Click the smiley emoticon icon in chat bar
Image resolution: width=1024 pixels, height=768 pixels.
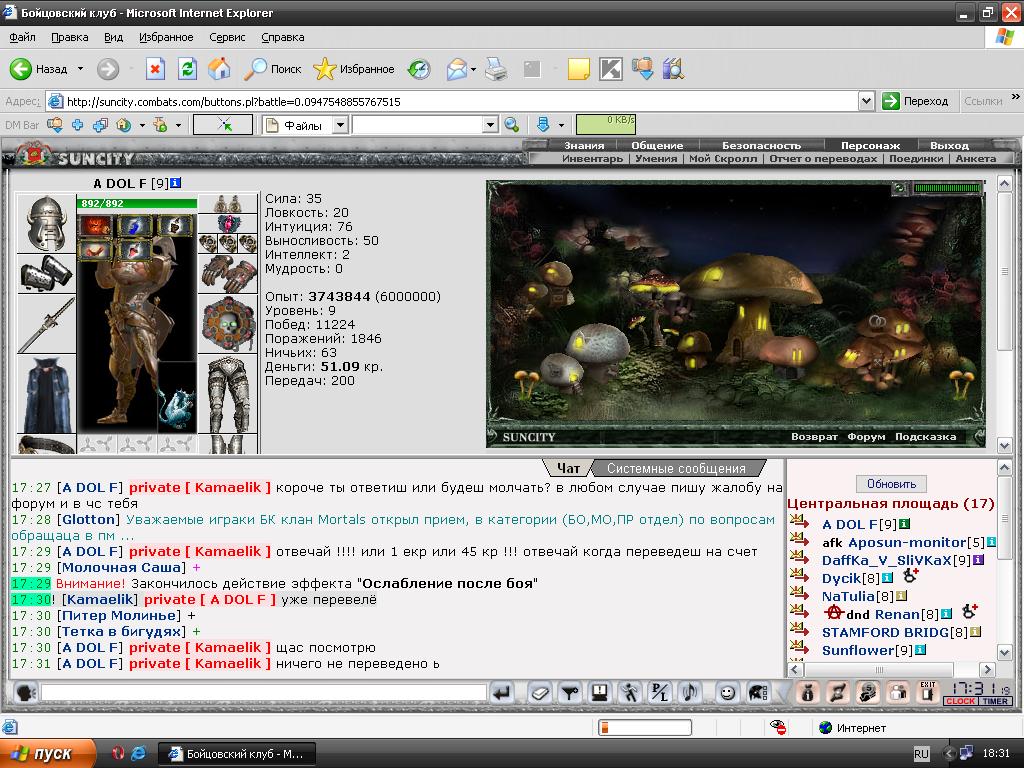tap(727, 692)
